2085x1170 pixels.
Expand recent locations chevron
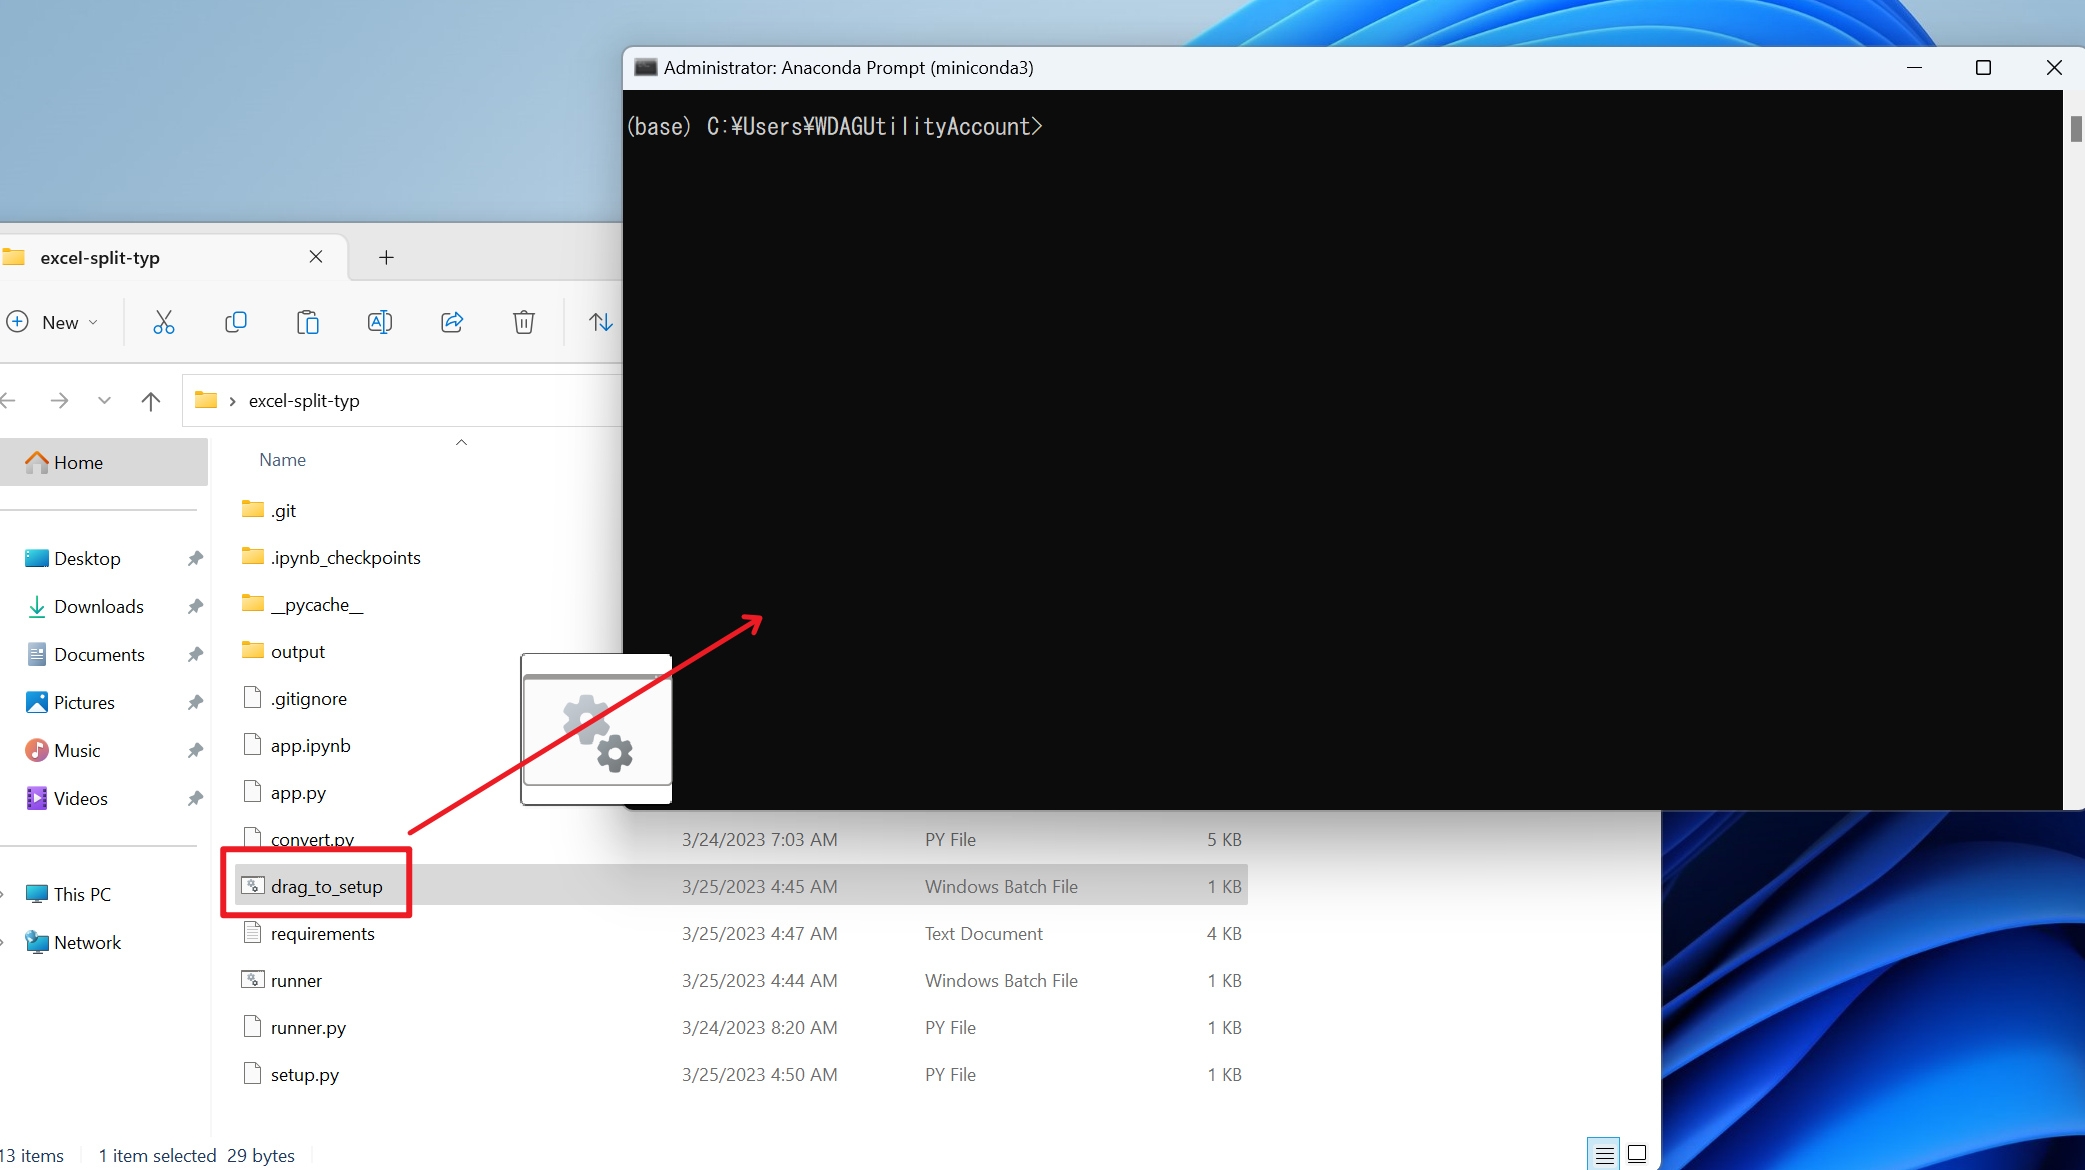[104, 401]
